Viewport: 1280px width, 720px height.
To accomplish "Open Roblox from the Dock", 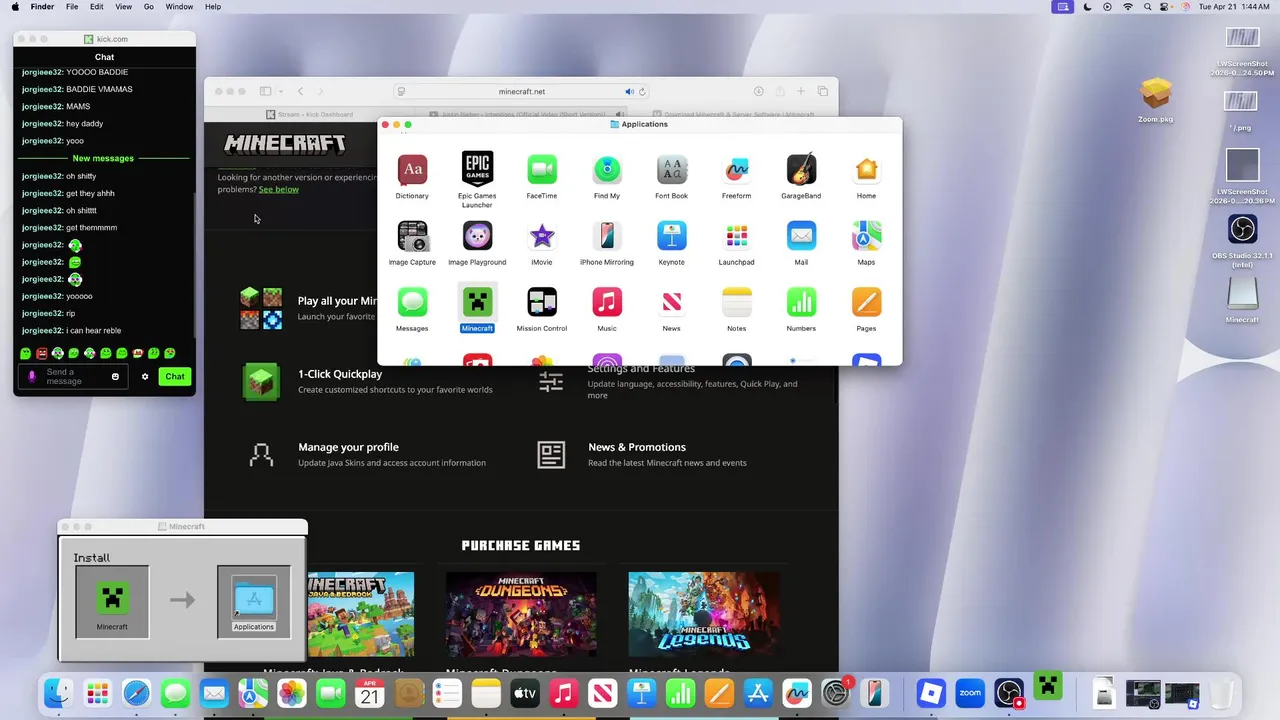I will coord(931,692).
